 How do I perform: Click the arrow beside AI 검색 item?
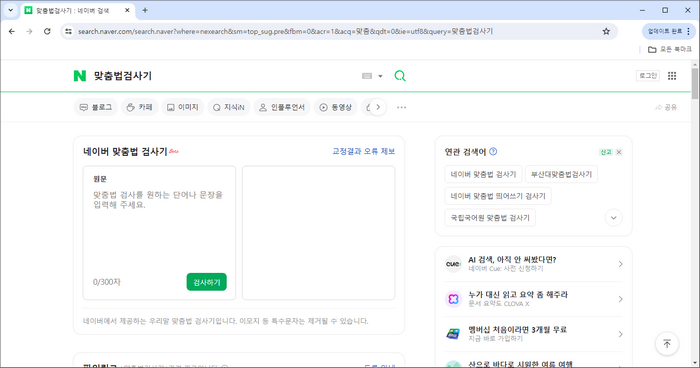click(x=621, y=264)
